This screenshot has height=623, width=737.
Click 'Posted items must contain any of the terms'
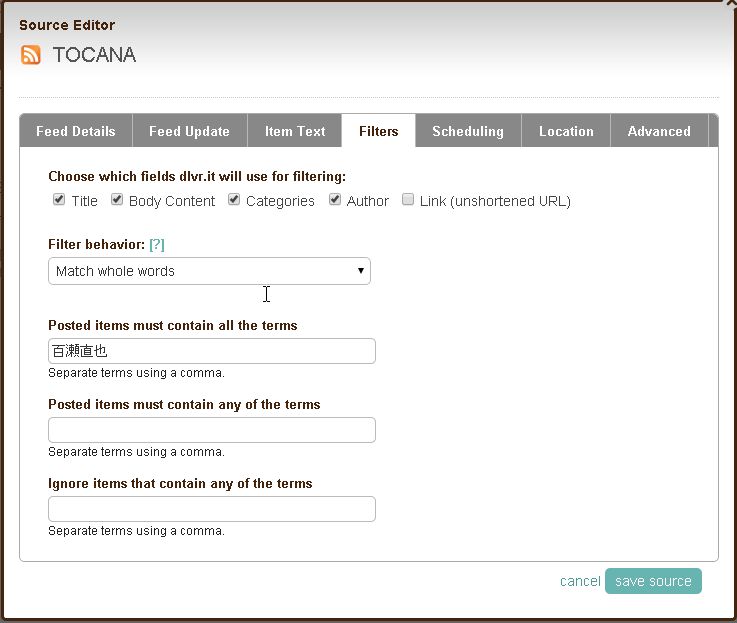tap(184, 404)
